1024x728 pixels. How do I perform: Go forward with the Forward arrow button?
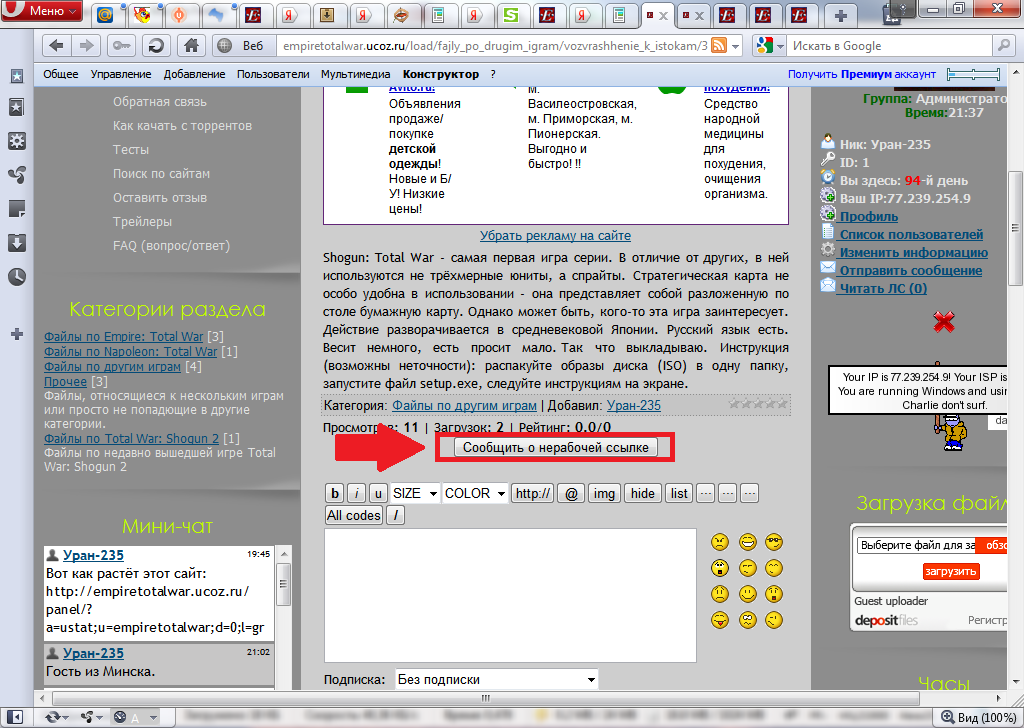click(86, 46)
